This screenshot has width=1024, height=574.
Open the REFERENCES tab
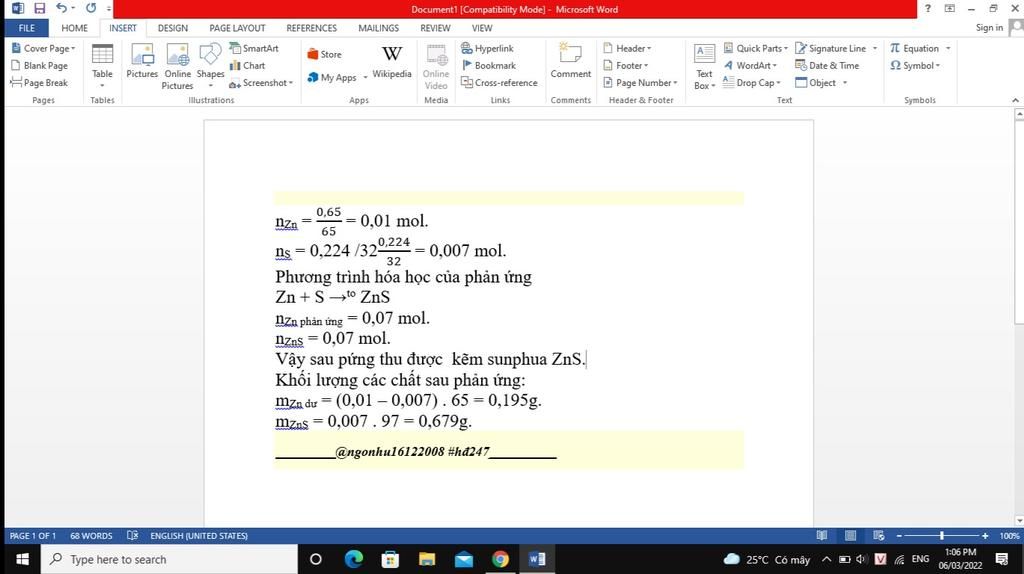(x=312, y=28)
